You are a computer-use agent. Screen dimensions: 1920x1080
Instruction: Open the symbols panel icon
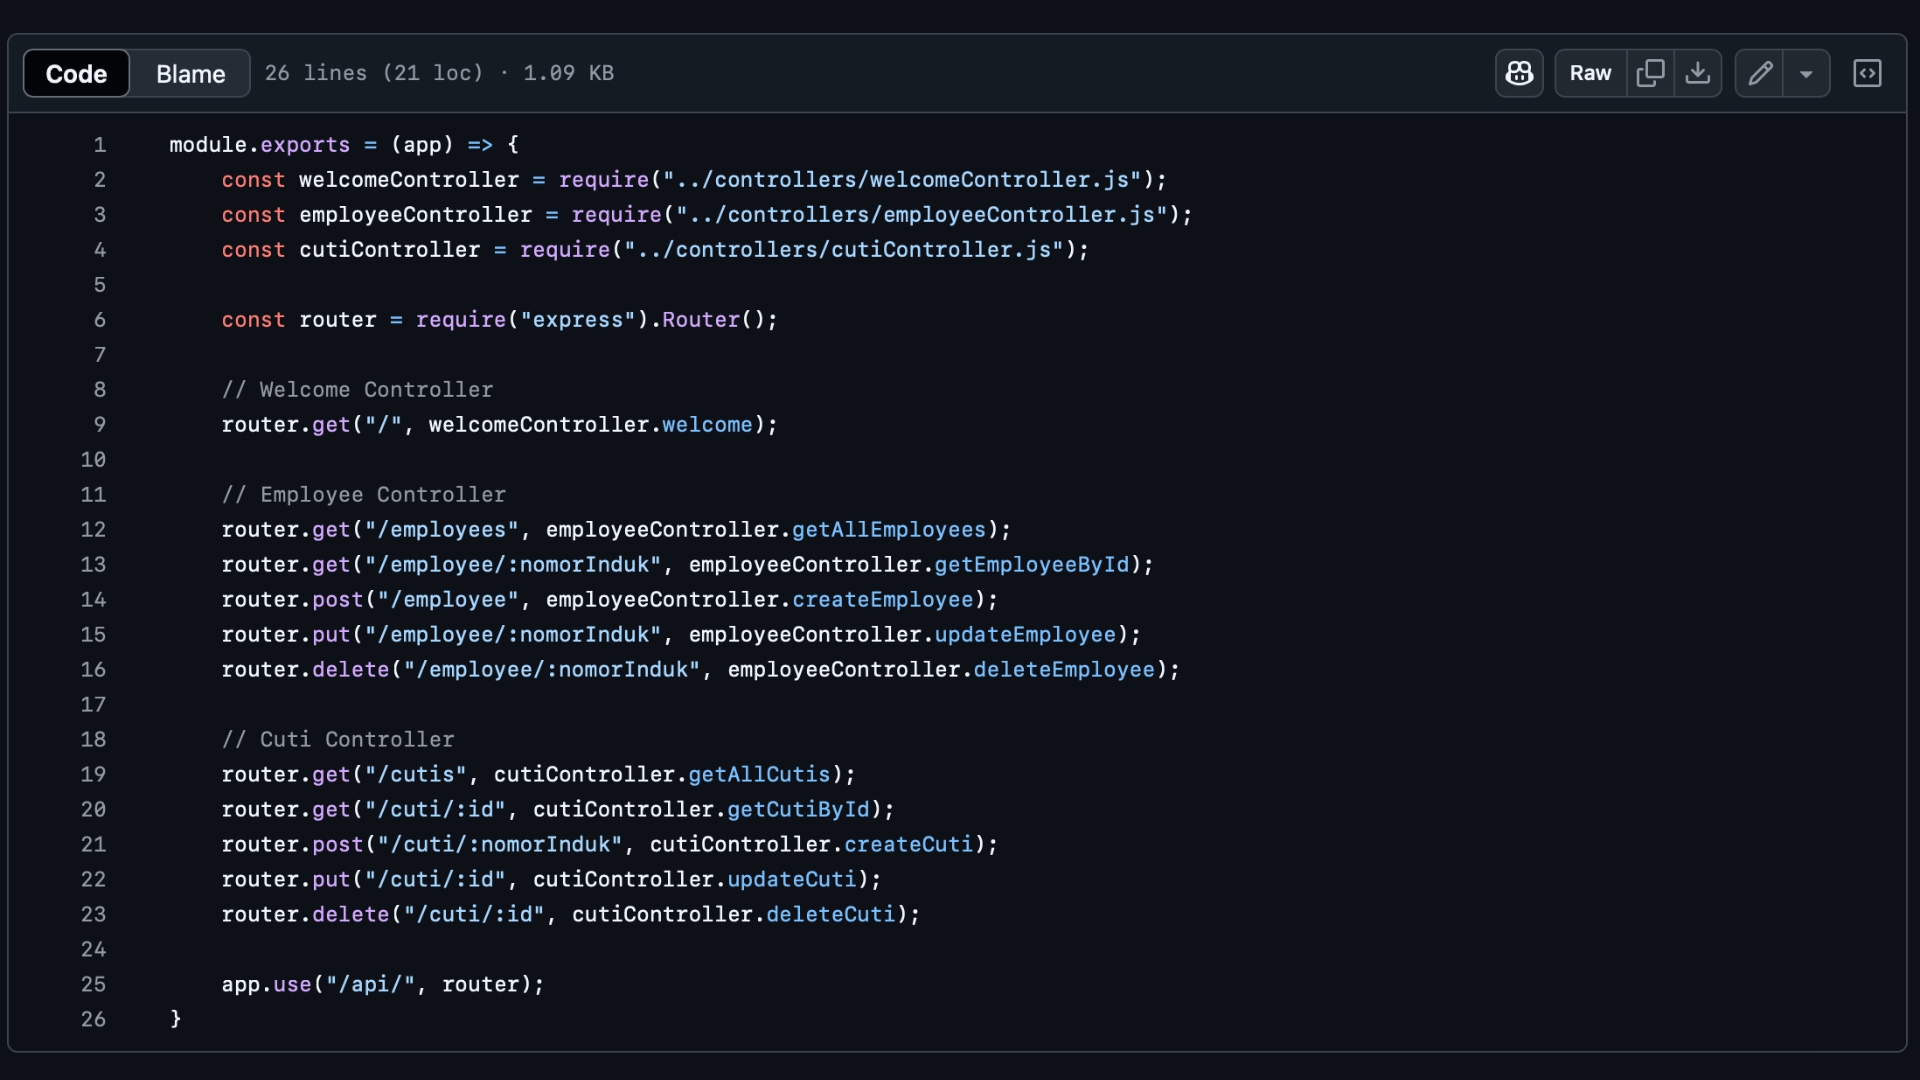pyautogui.click(x=1867, y=73)
